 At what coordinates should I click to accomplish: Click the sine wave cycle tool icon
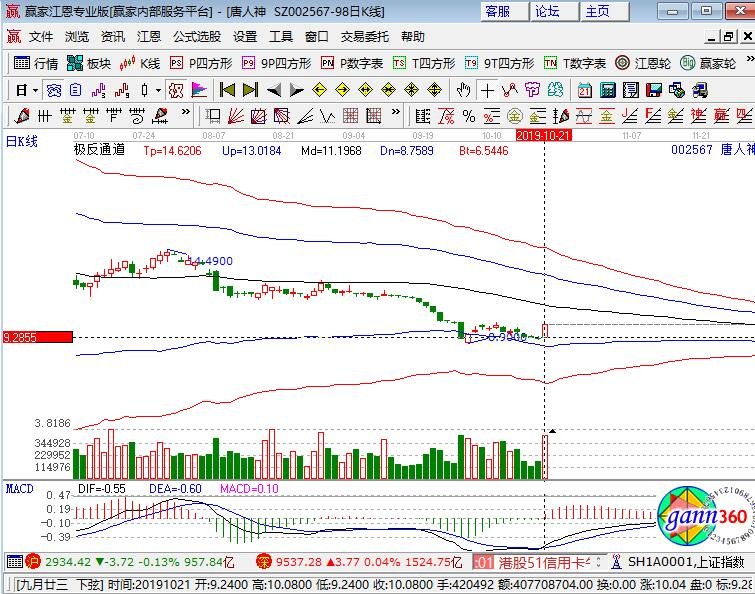(584, 116)
